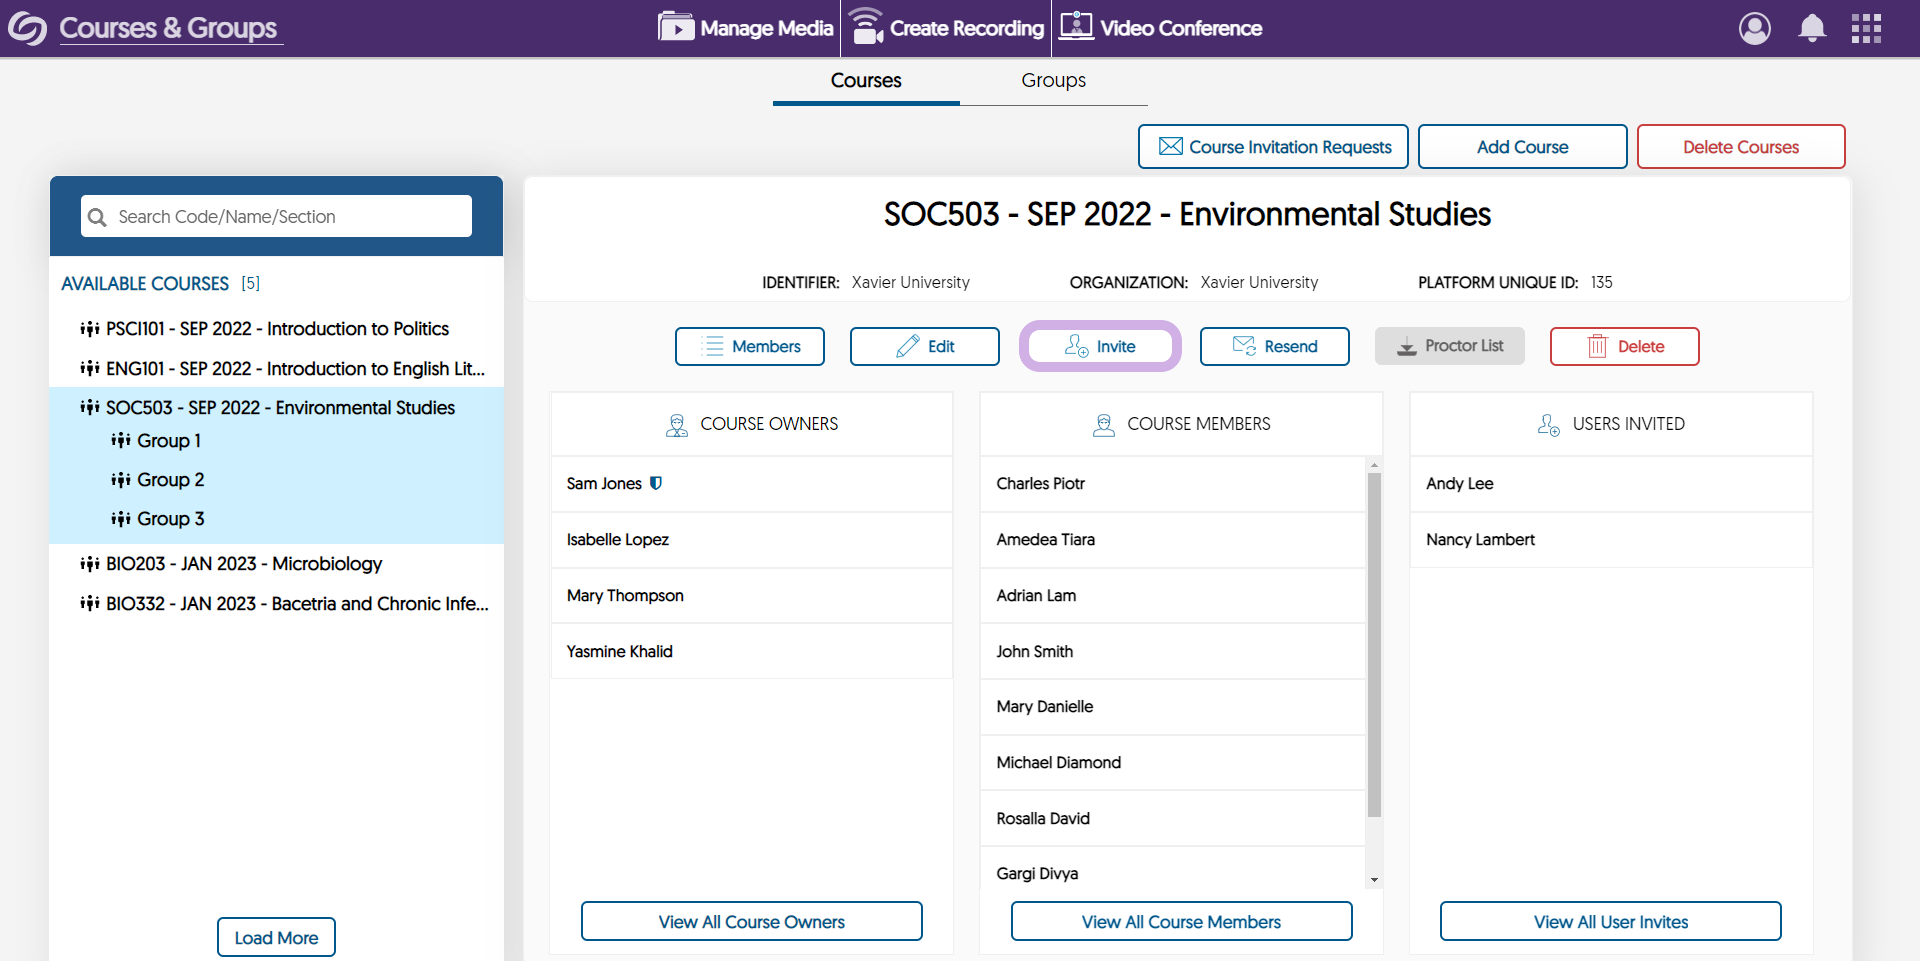The width and height of the screenshot is (1920, 961).
Task: Select course owner Yasmine Khalid
Action: [752, 652]
